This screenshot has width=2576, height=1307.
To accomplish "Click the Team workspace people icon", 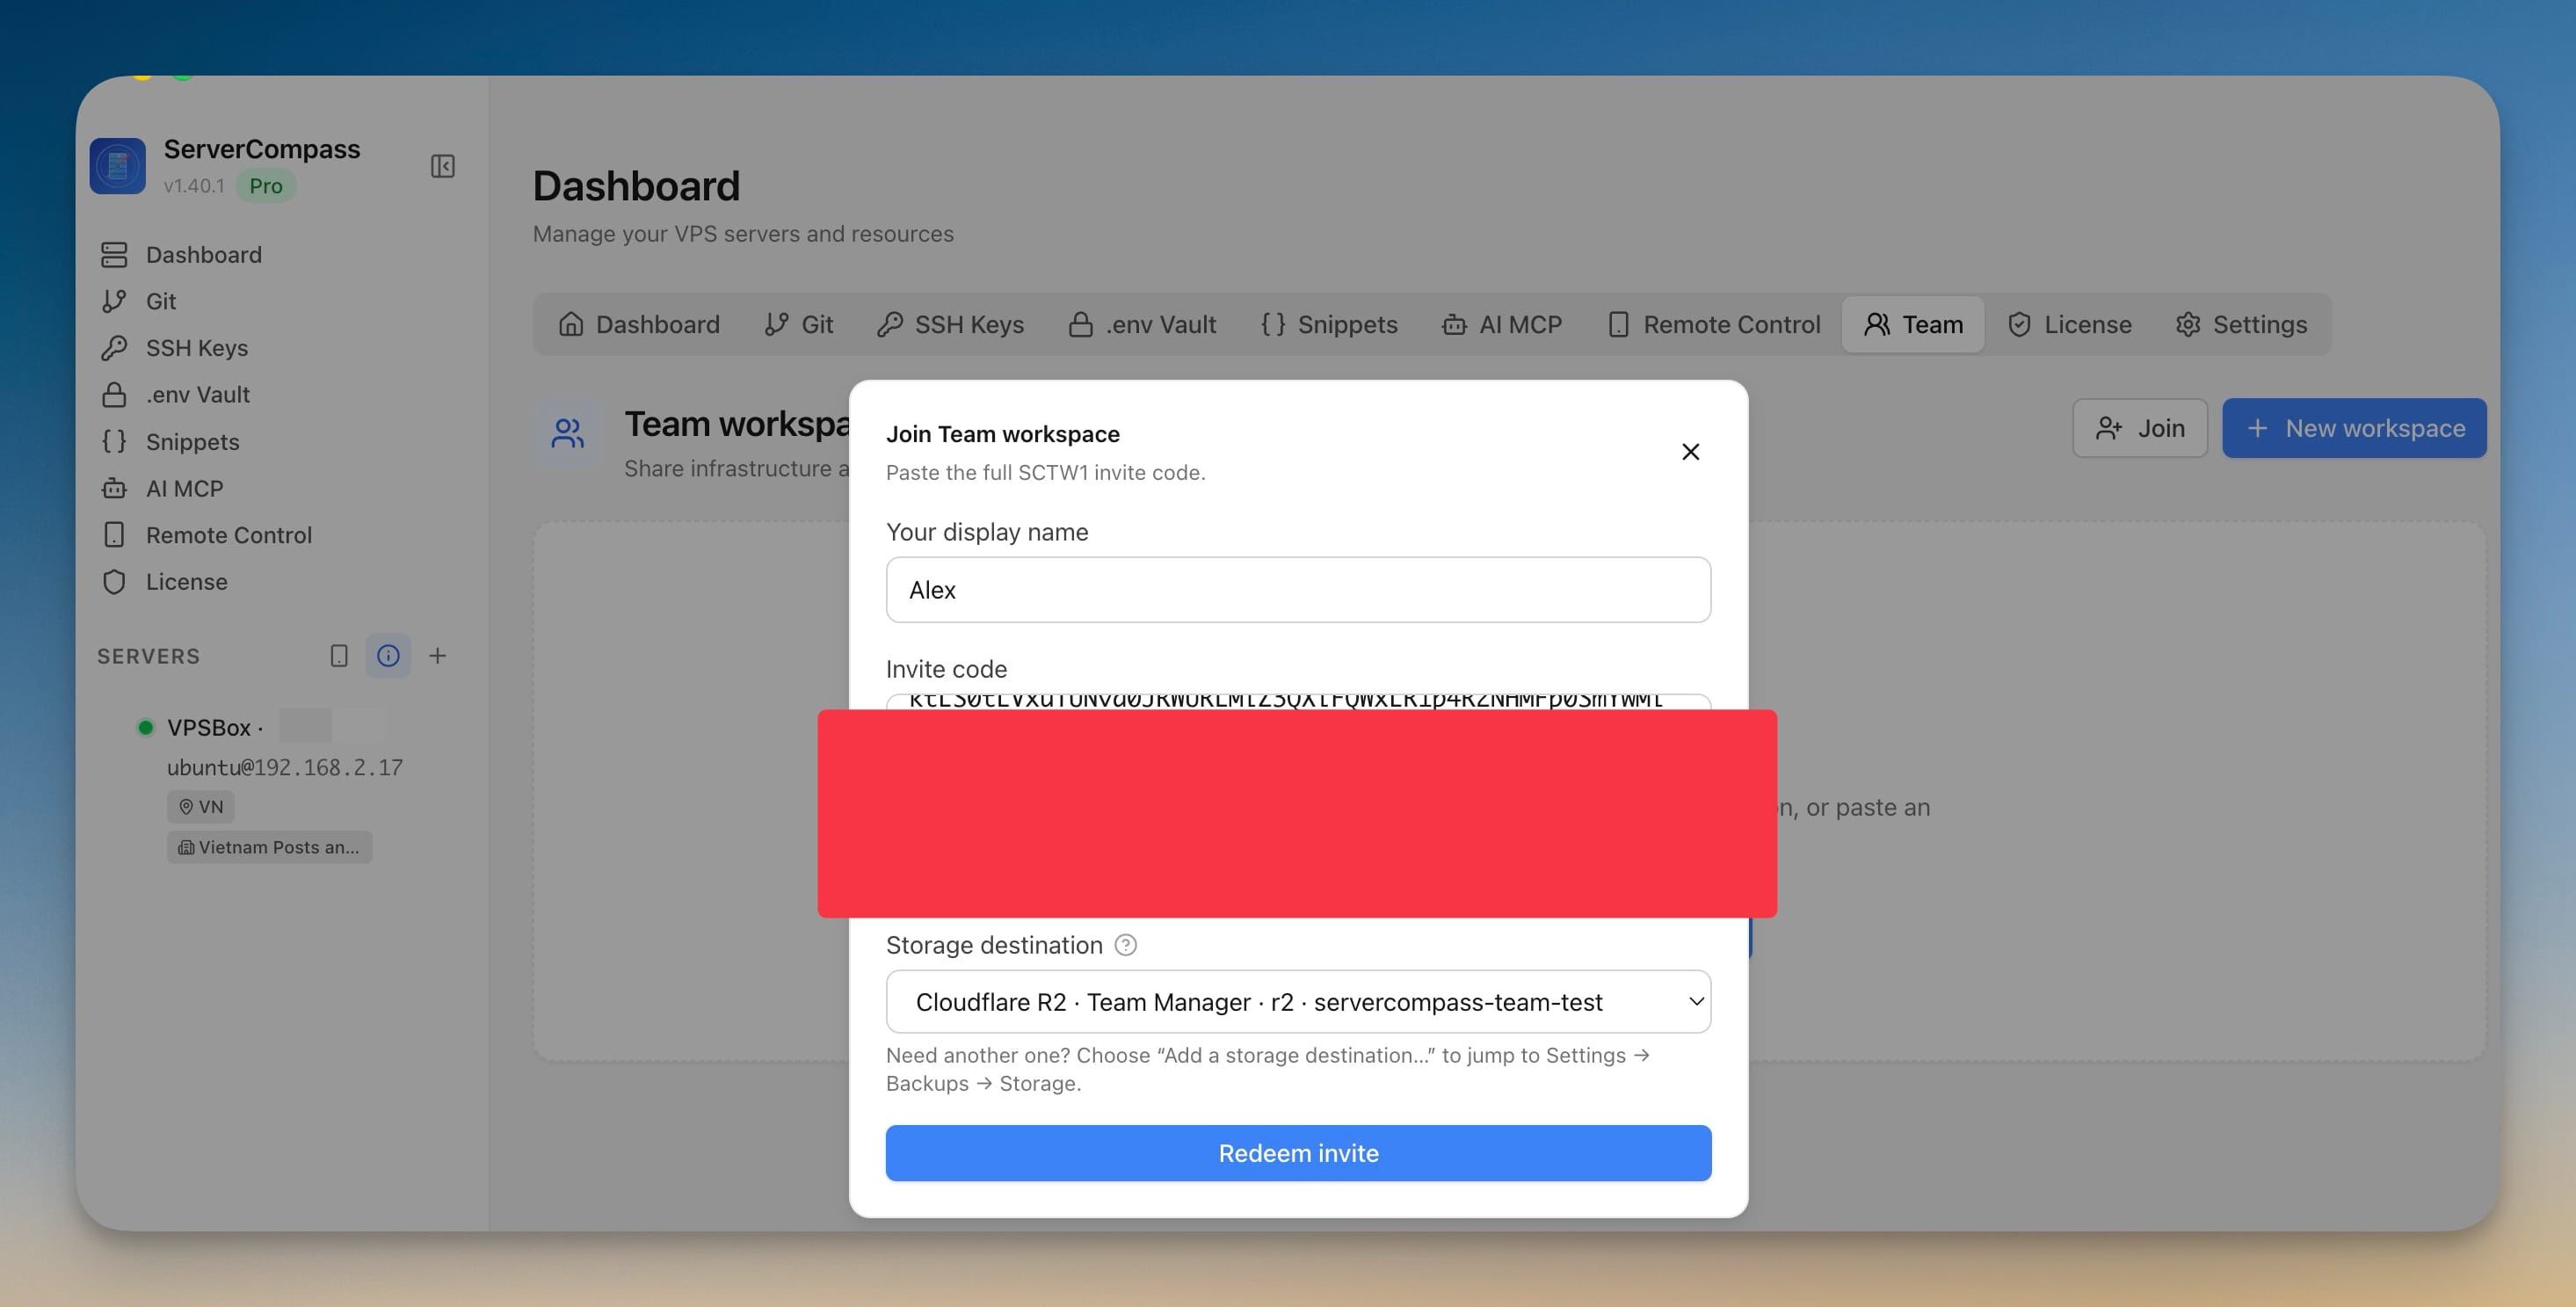I will pos(568,433).
